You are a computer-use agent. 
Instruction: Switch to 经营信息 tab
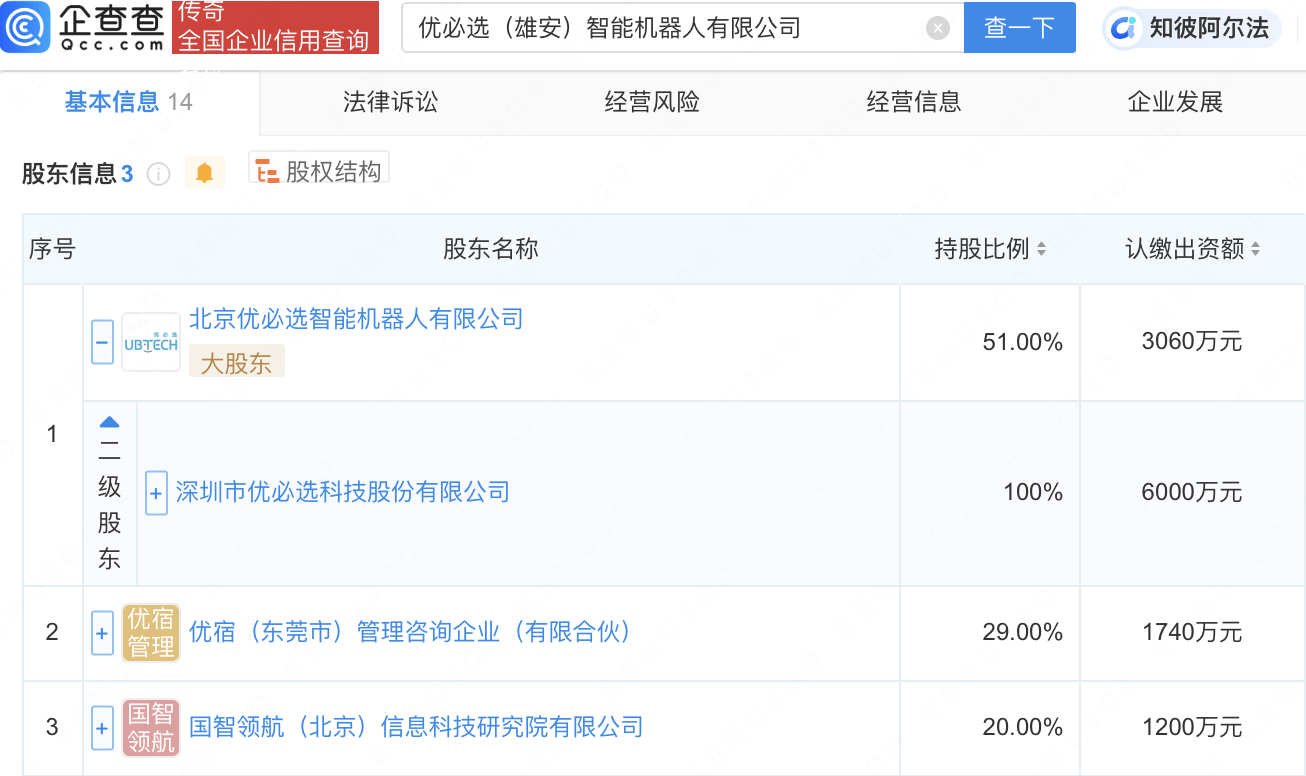coord(914,102)
